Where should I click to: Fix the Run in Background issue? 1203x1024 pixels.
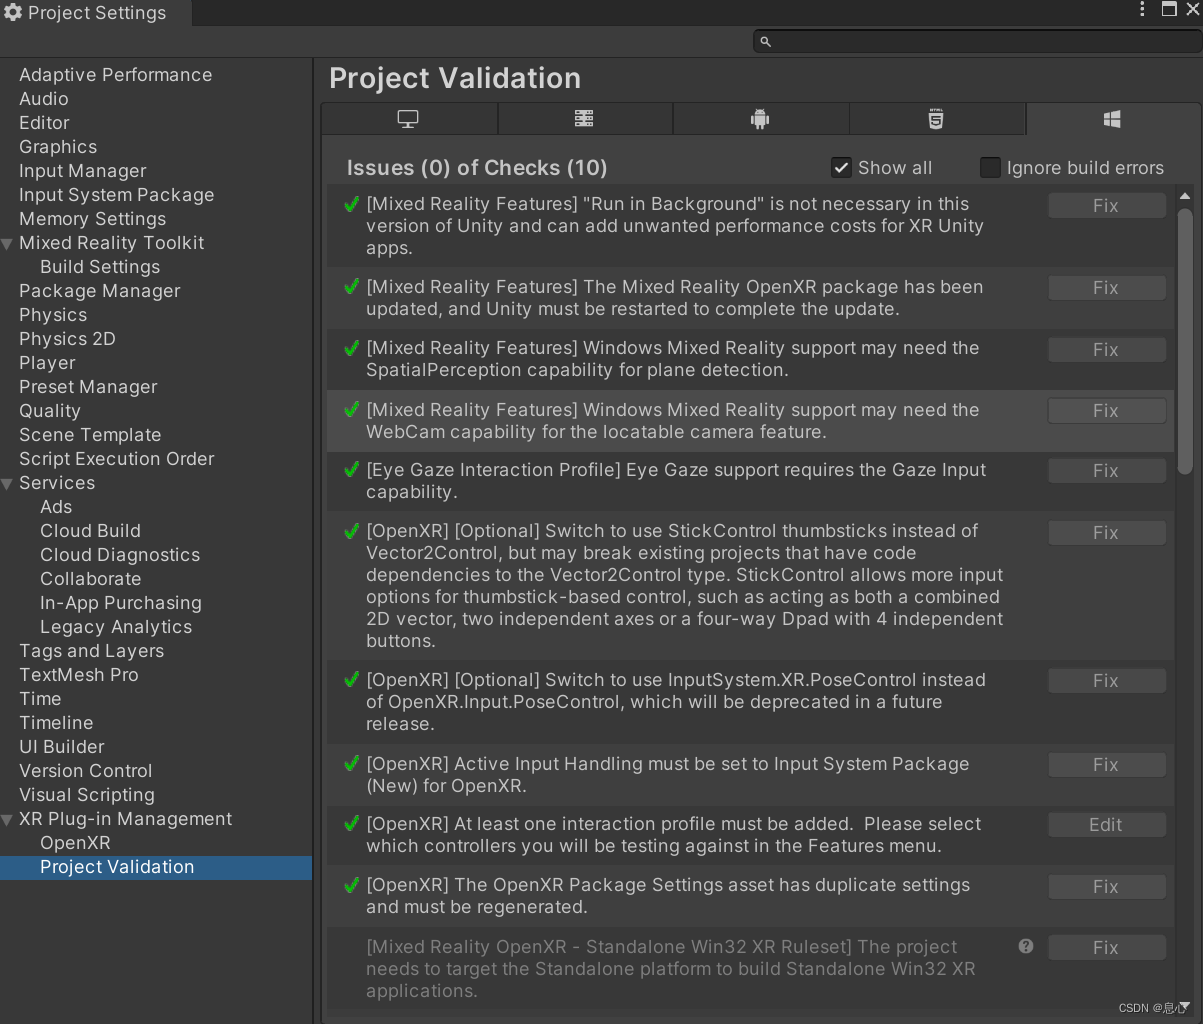(1106, 205)
